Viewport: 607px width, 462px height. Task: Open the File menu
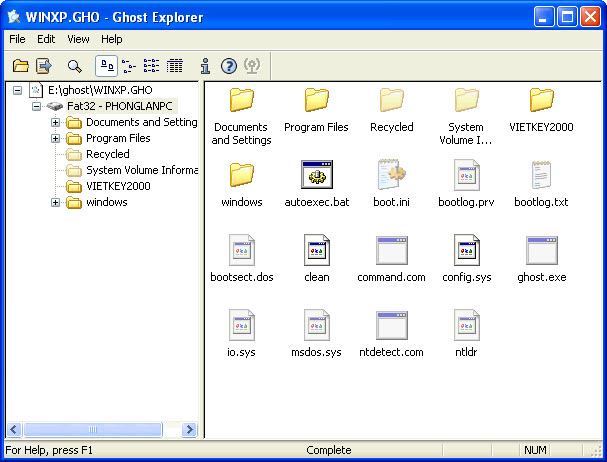[x=17, y=39]
